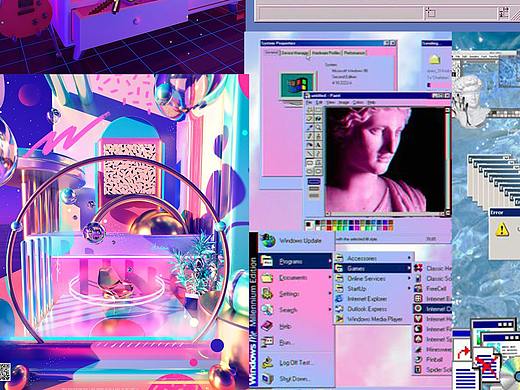Select the Free-Form Select tool in Paint
520x390 pixels.
coord(310,110)
